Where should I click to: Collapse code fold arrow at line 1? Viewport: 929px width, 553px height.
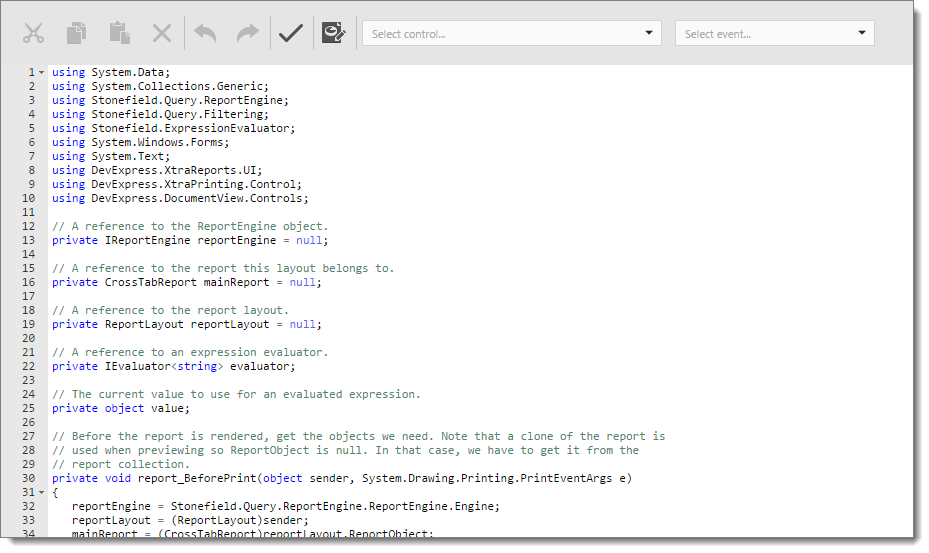tap(41, 73)
